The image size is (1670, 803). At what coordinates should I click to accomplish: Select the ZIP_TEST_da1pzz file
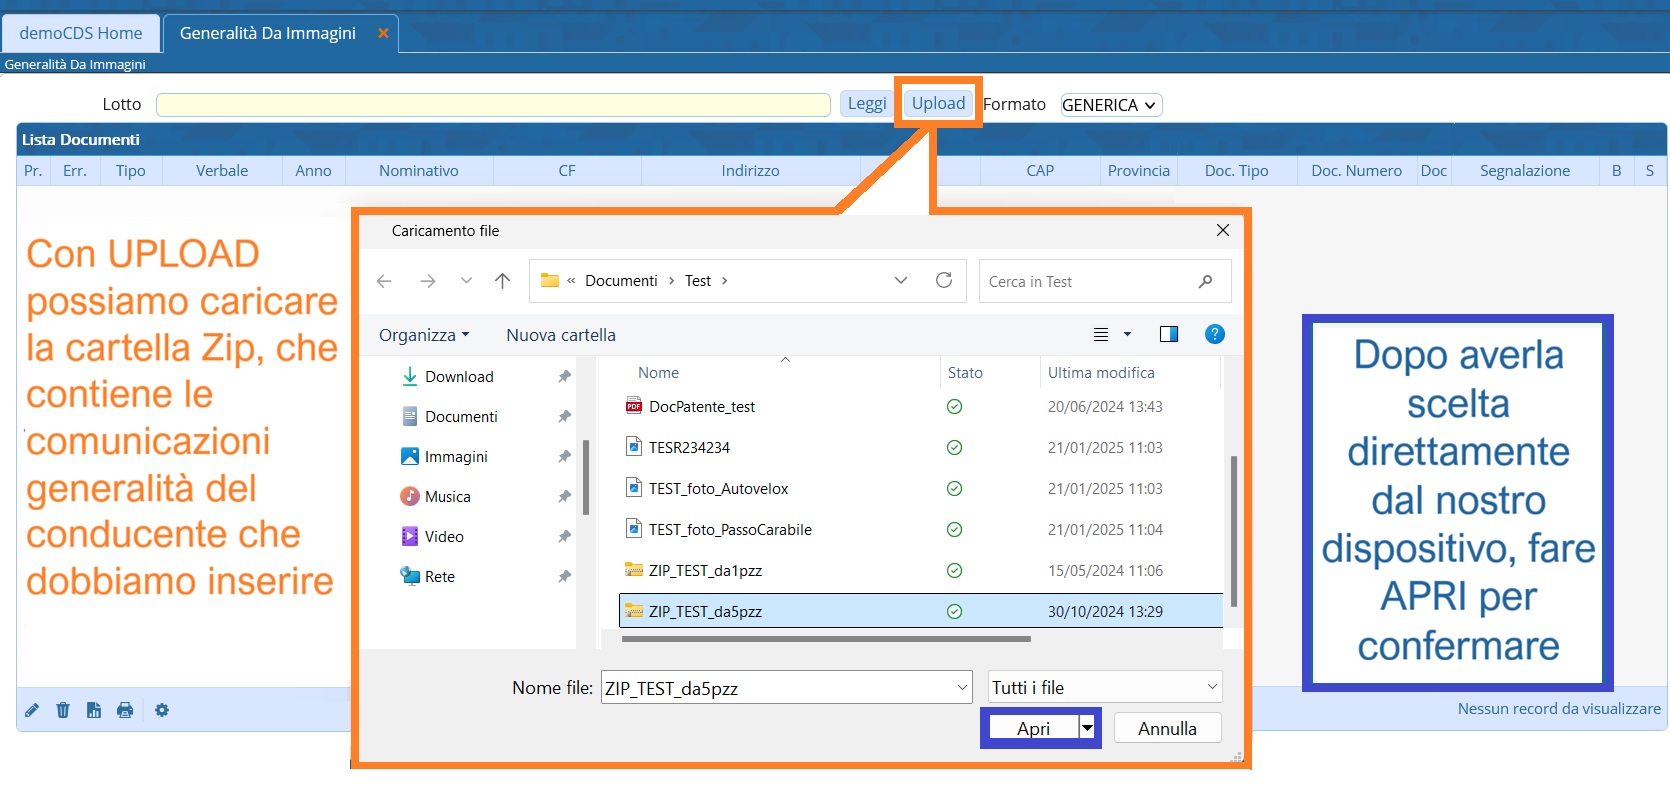tap(705, 570)
